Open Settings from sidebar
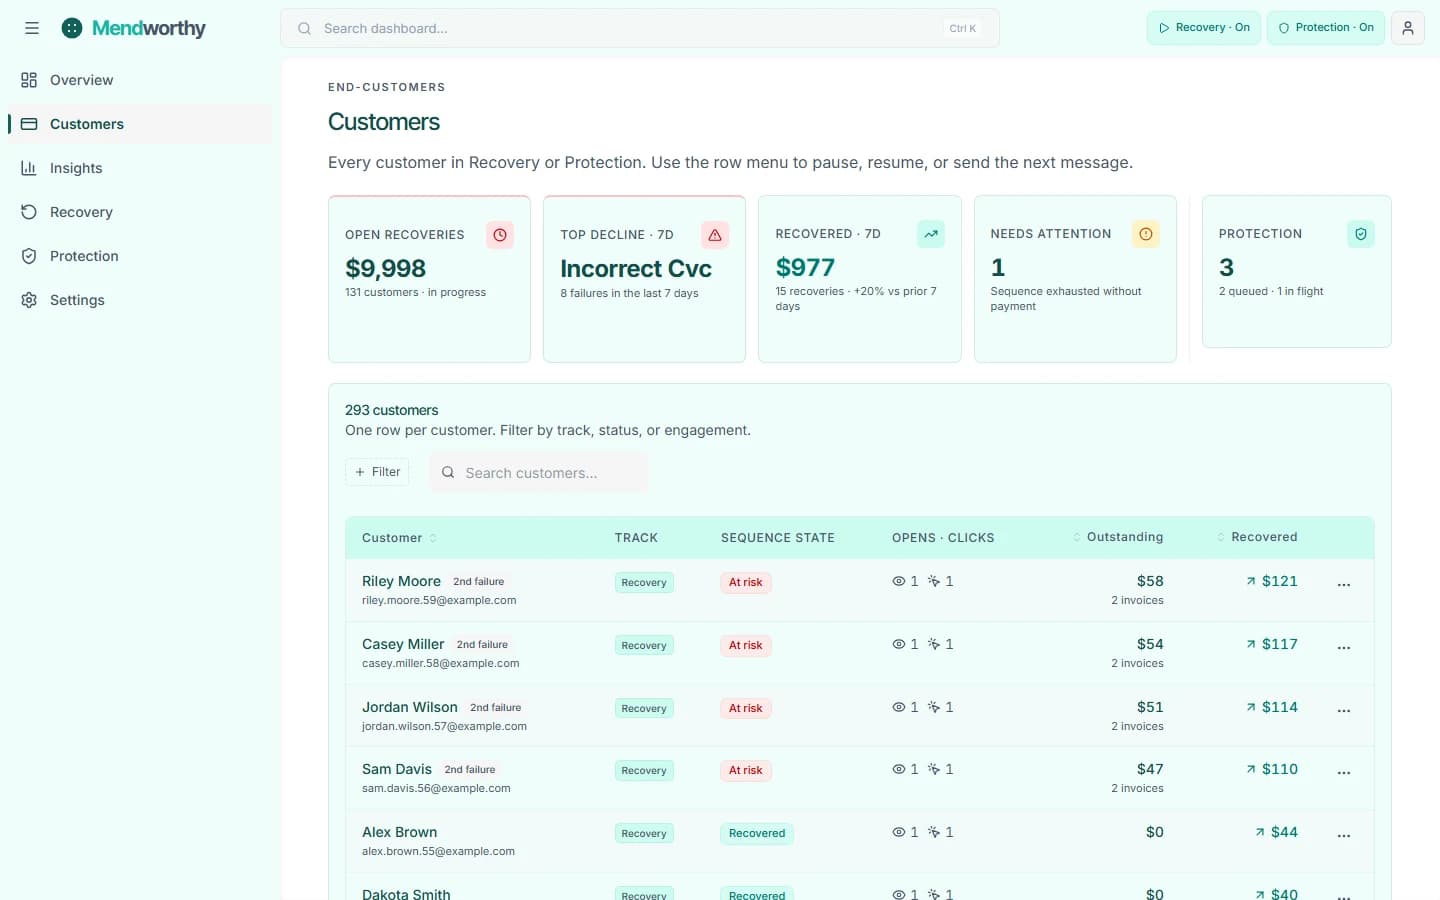Image resolution: width=1440 pixels, height=900 pixels. pyautogui.click(x=140, y=300)
